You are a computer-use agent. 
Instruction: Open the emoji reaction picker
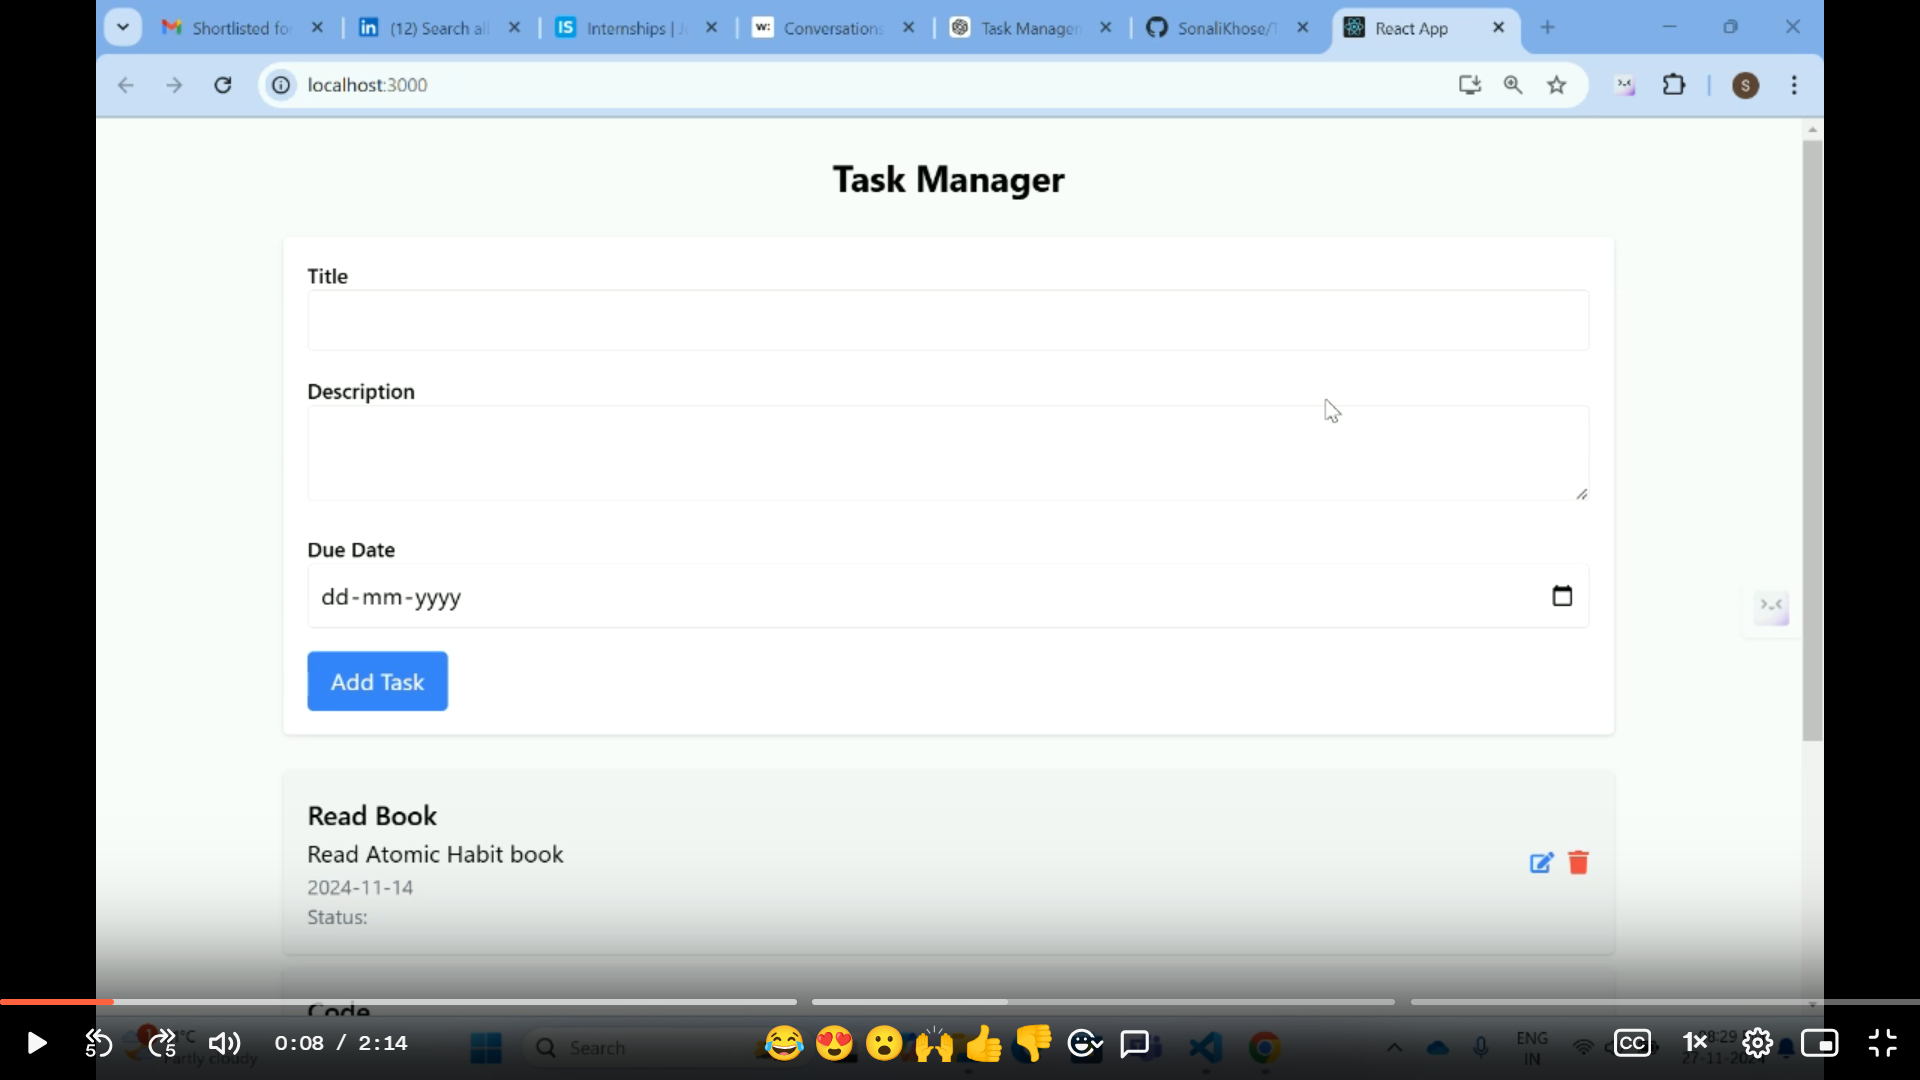(x=1084, y=1043)
